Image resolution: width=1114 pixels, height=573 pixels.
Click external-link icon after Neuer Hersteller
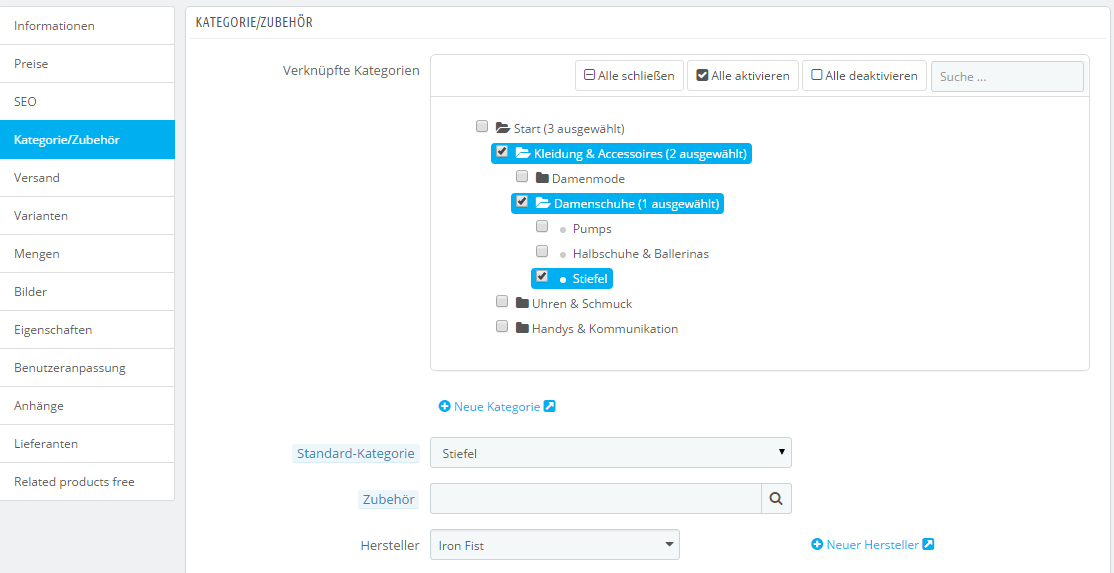928,545
